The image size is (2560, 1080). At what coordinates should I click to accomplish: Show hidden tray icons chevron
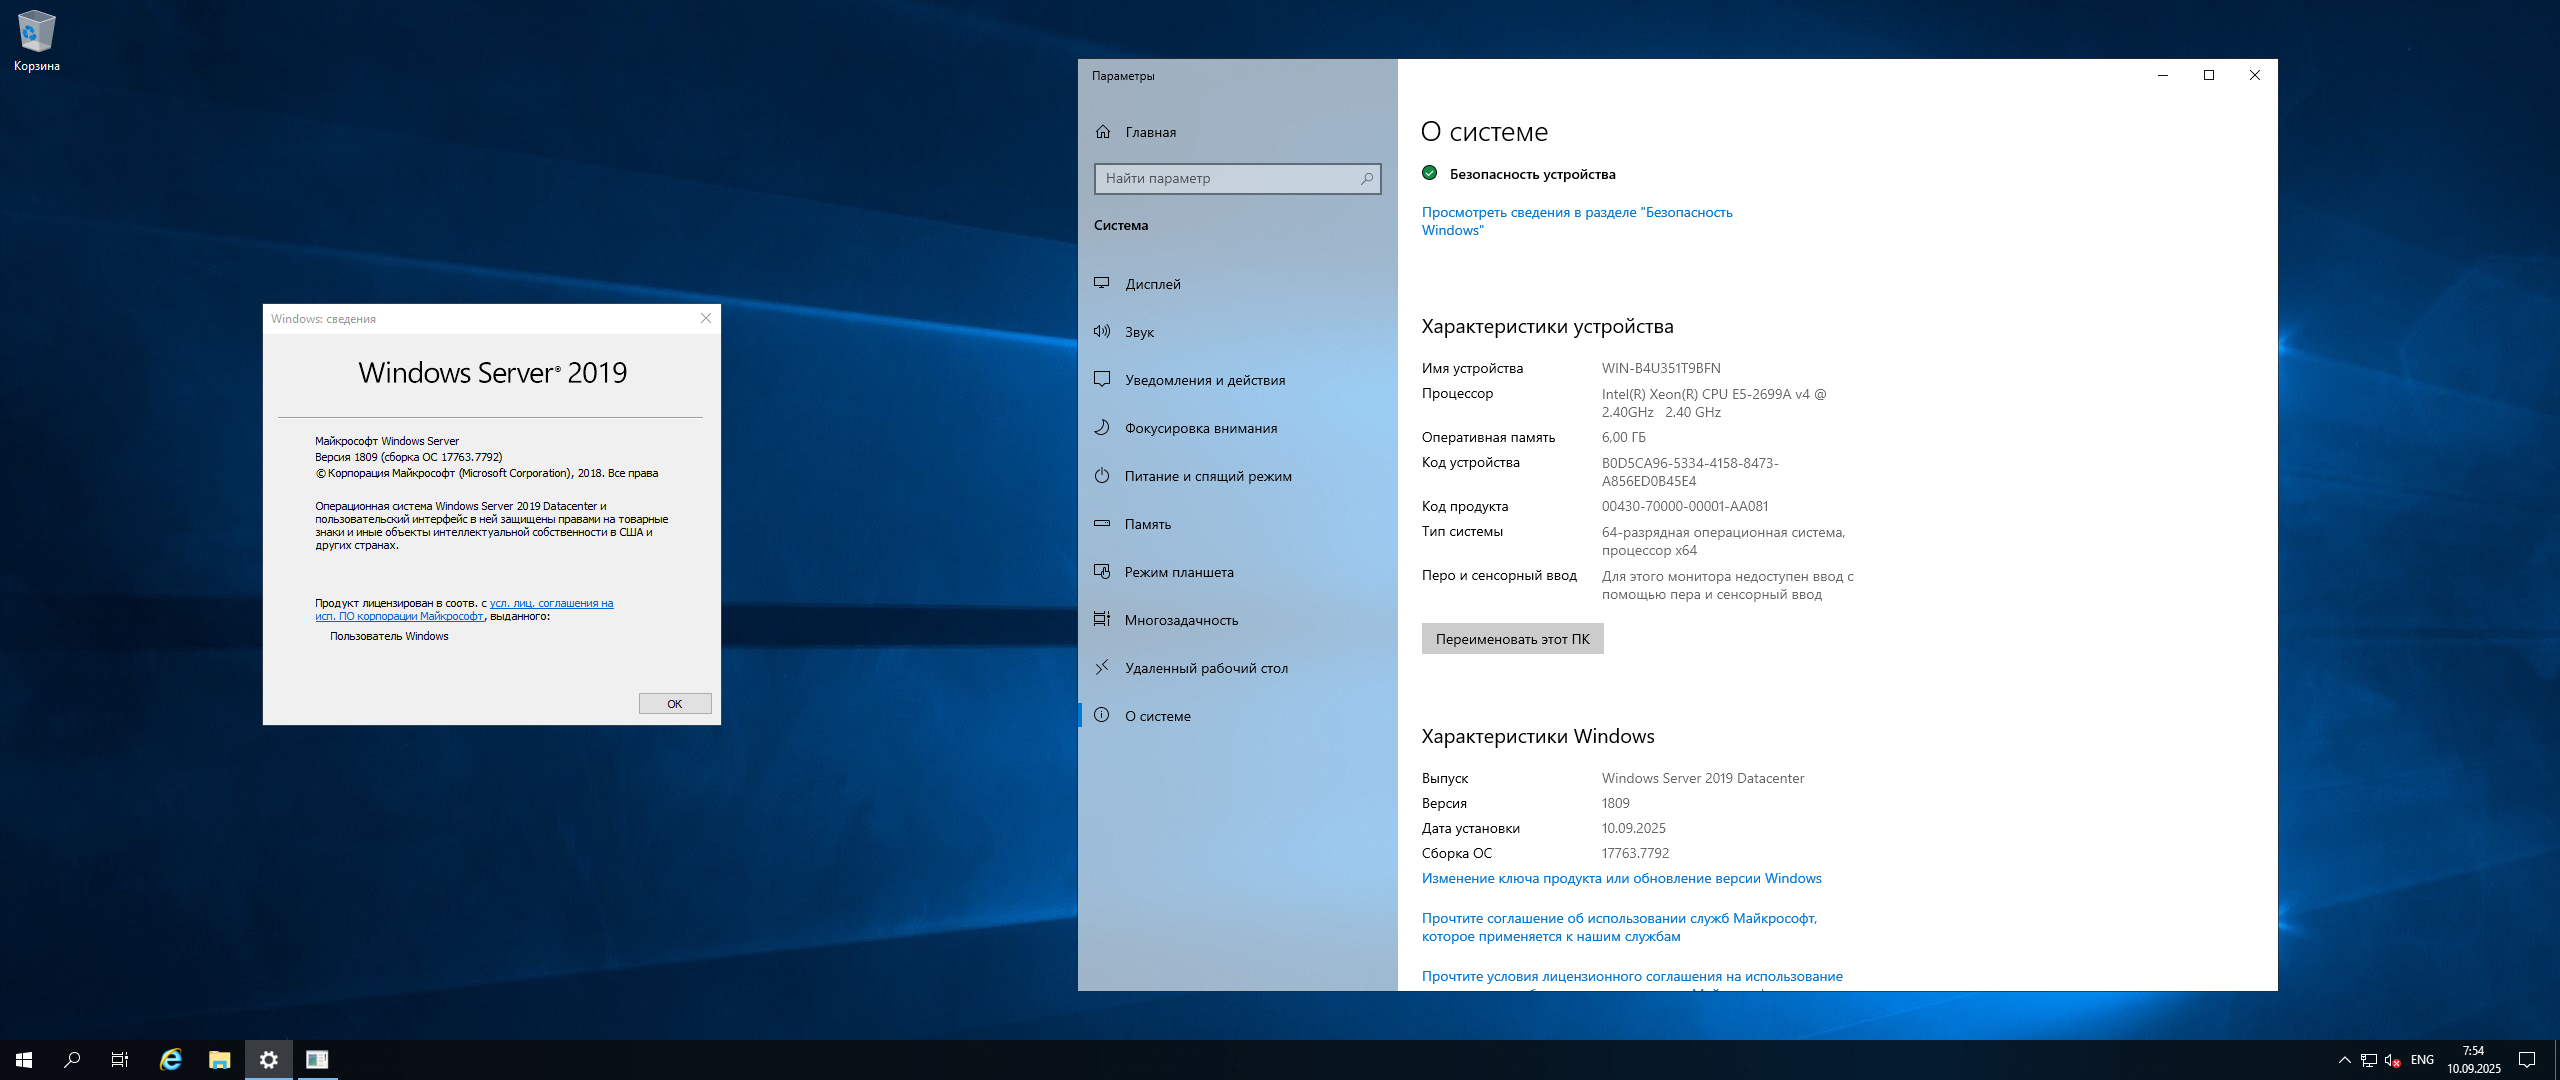[x=2345, y=1061]
